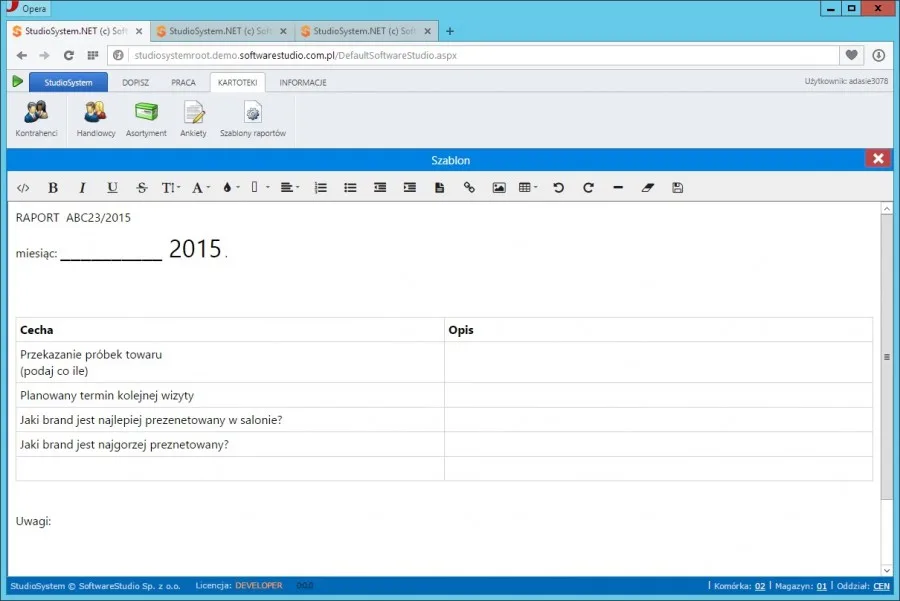Viewport: 900px width, 601px height.
Task: Decrease the paragraph indent
Action: tap(380, 188)
